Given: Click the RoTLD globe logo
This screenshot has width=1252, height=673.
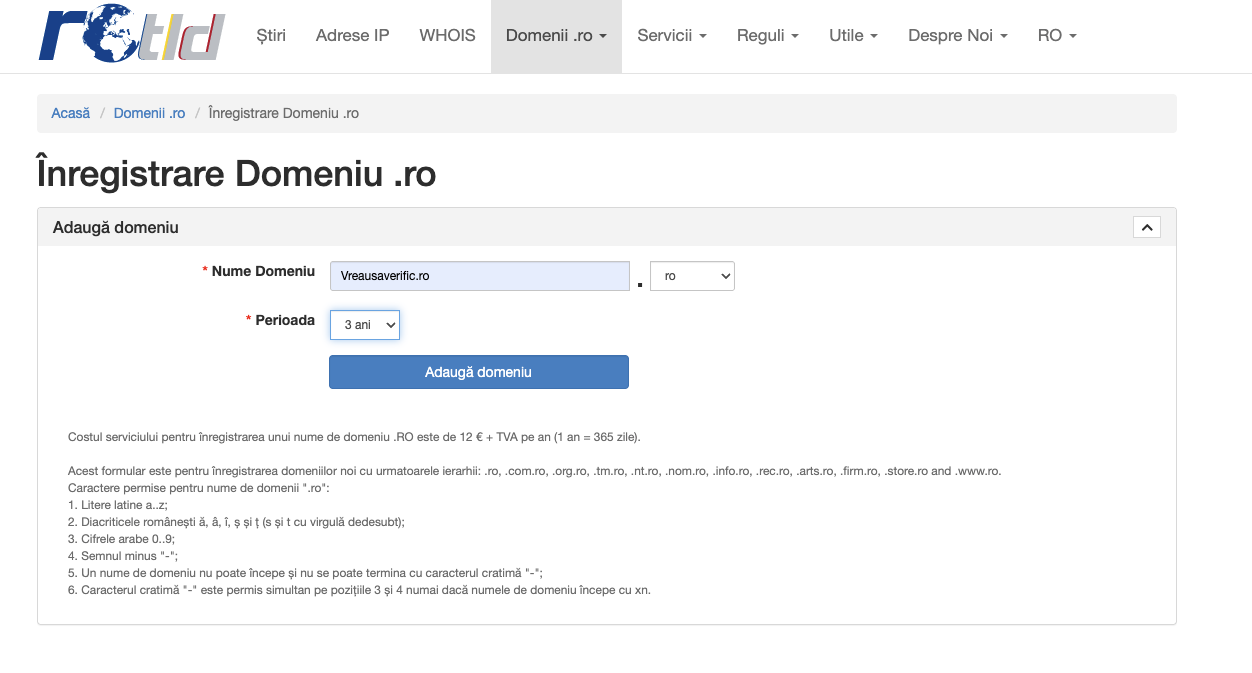Looking at the screenshot, I should 131,35.
